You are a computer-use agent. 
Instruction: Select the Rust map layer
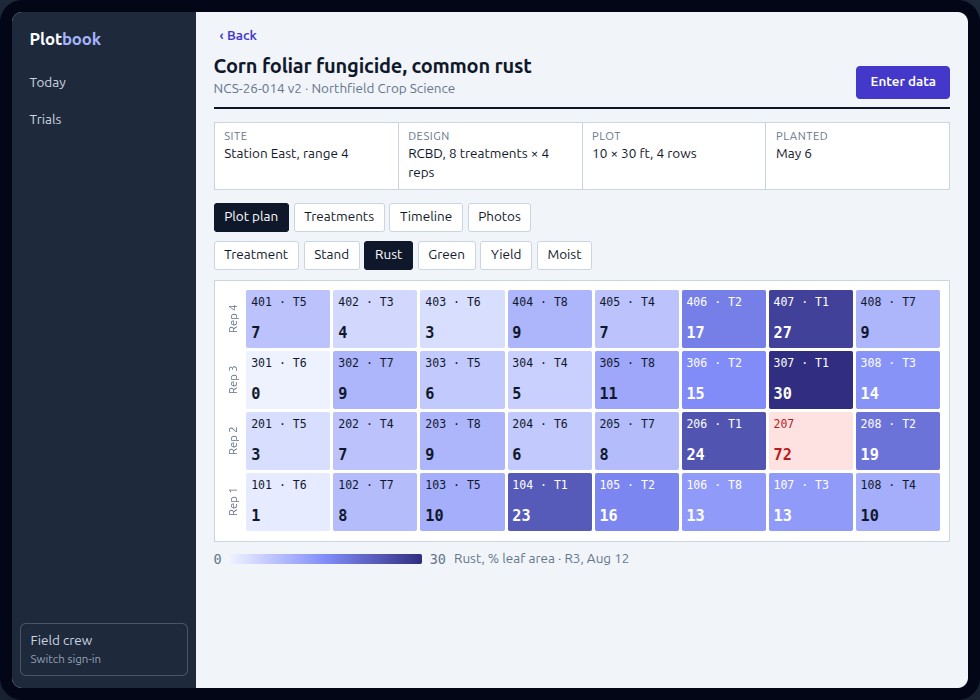(388, 255)
